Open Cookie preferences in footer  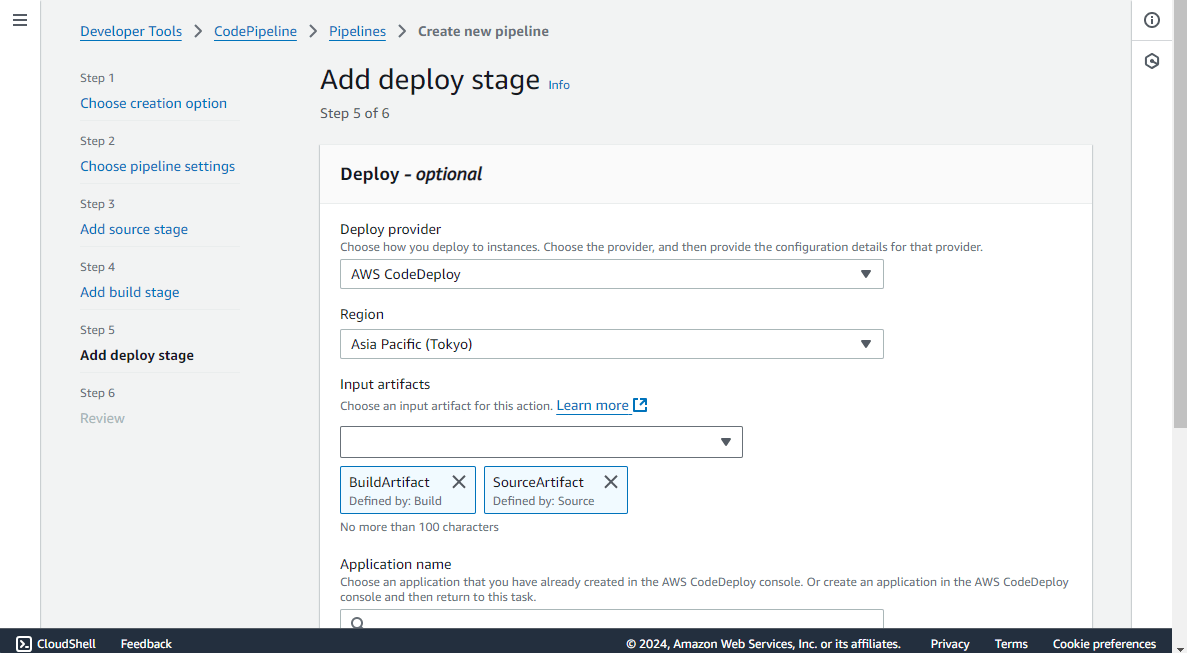click(1104, 644)
